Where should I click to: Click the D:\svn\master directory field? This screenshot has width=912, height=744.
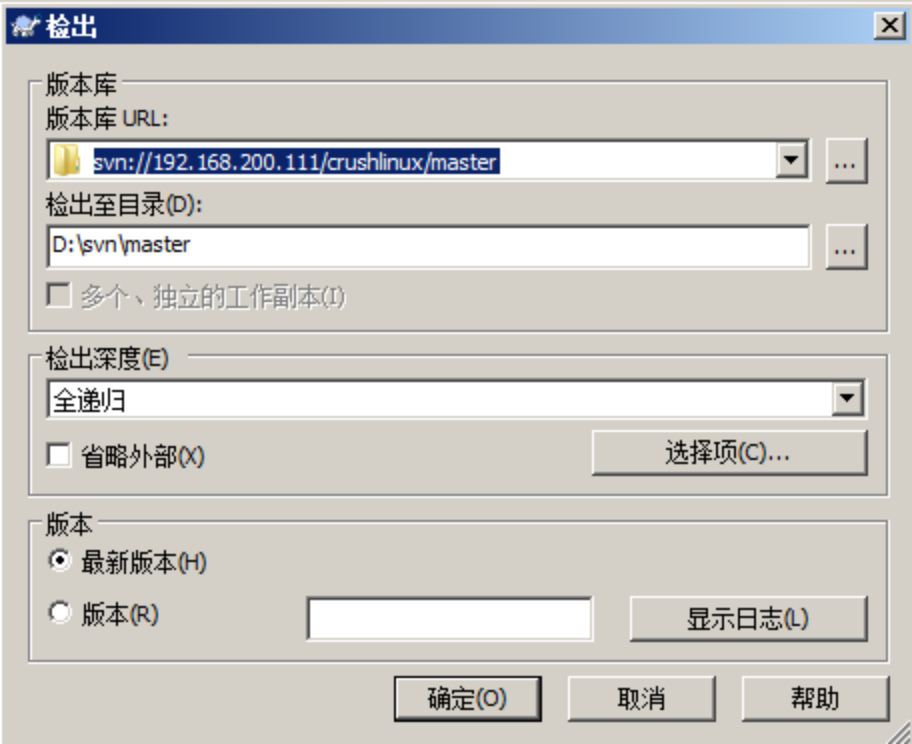click(x=428, y=247)
